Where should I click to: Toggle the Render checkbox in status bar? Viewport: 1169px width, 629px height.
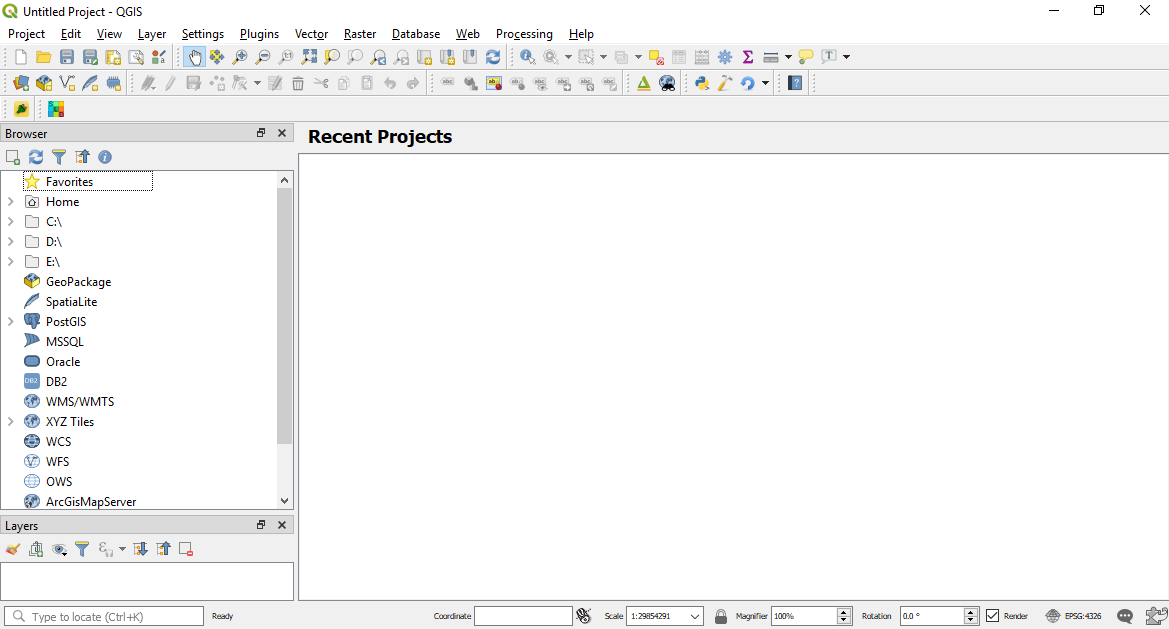pyautogui.click(x=993, y=616)
